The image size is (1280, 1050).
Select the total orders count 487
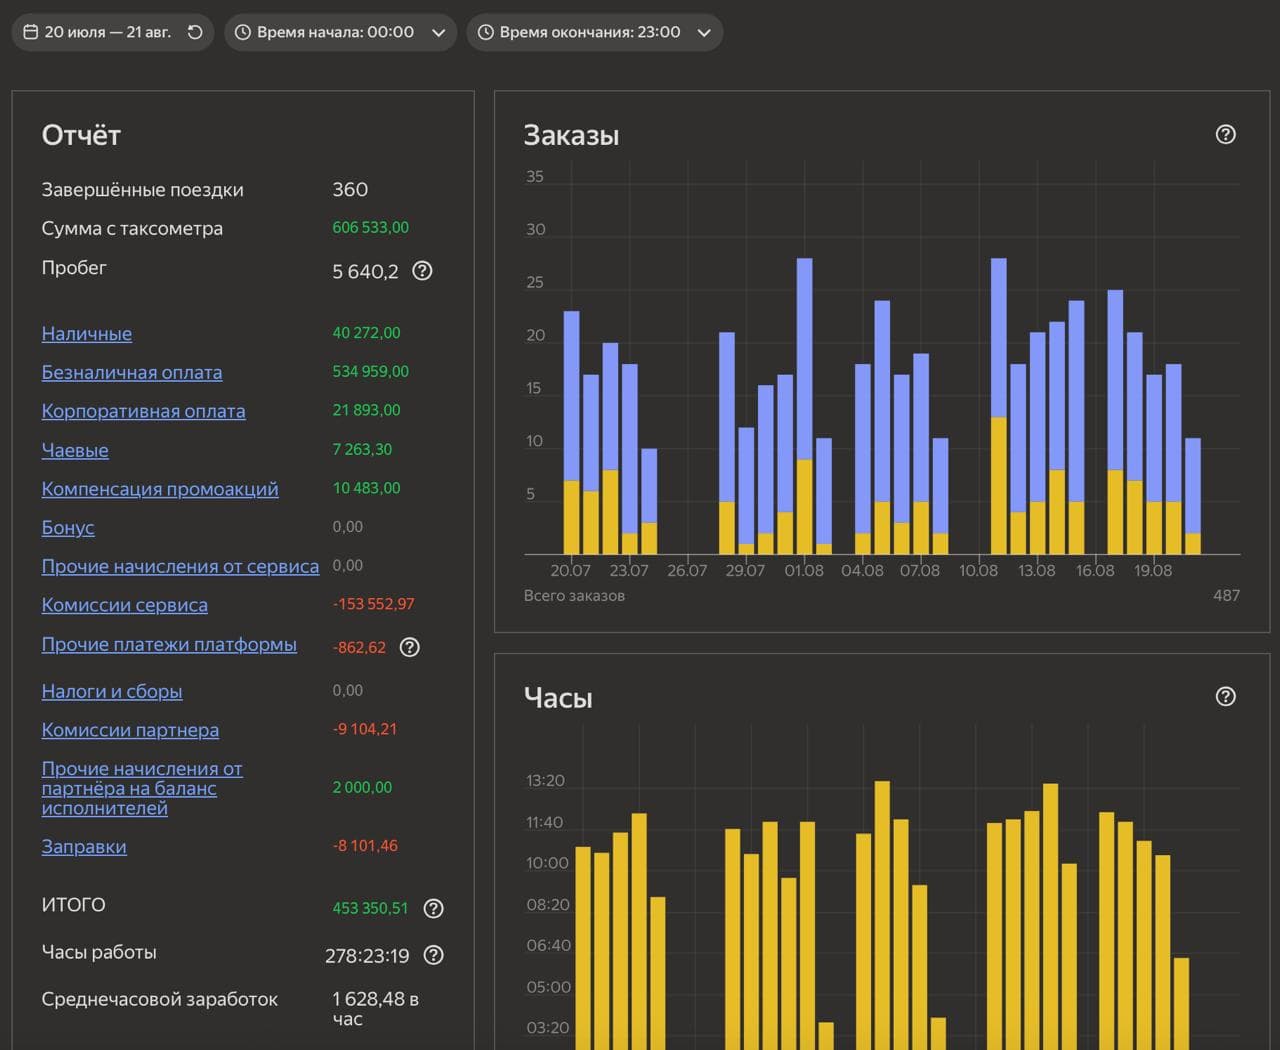pyautogui.click(x=1226, y=596)
